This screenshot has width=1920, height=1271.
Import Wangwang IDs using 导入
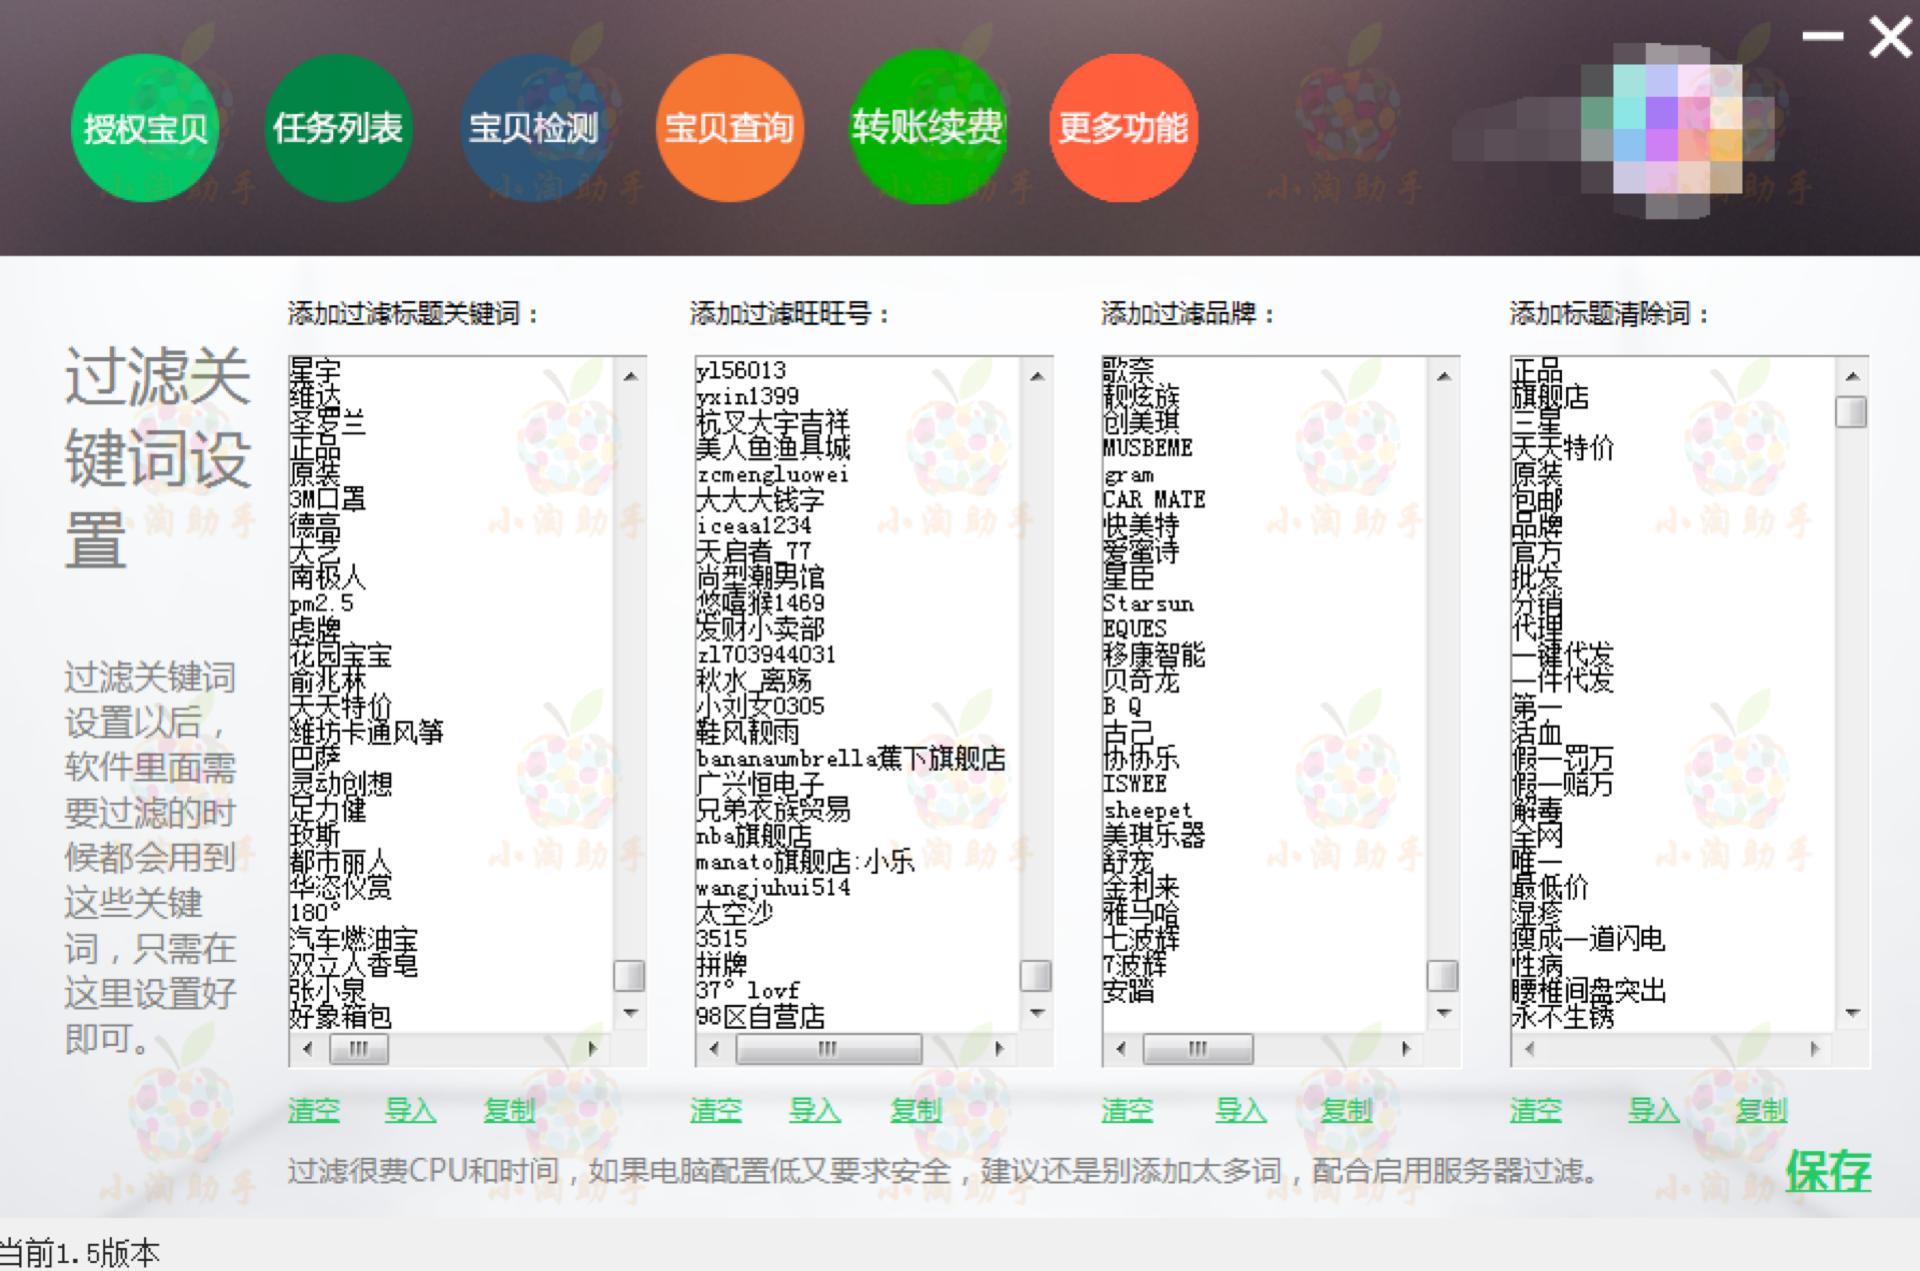coord(815,1110)
